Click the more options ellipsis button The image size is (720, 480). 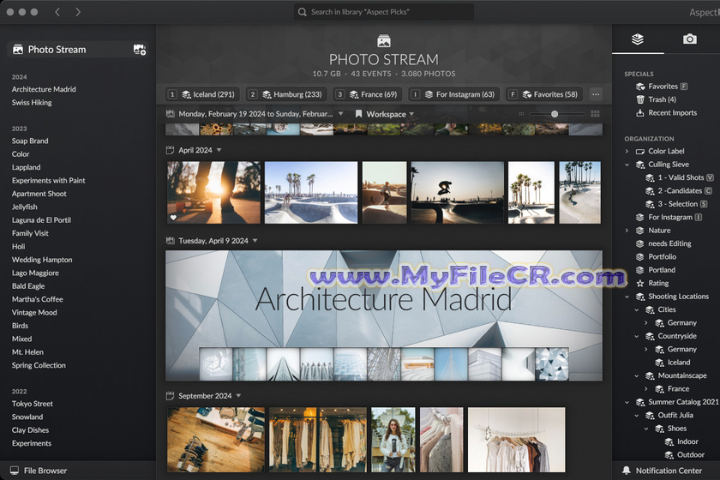[596, 94]
